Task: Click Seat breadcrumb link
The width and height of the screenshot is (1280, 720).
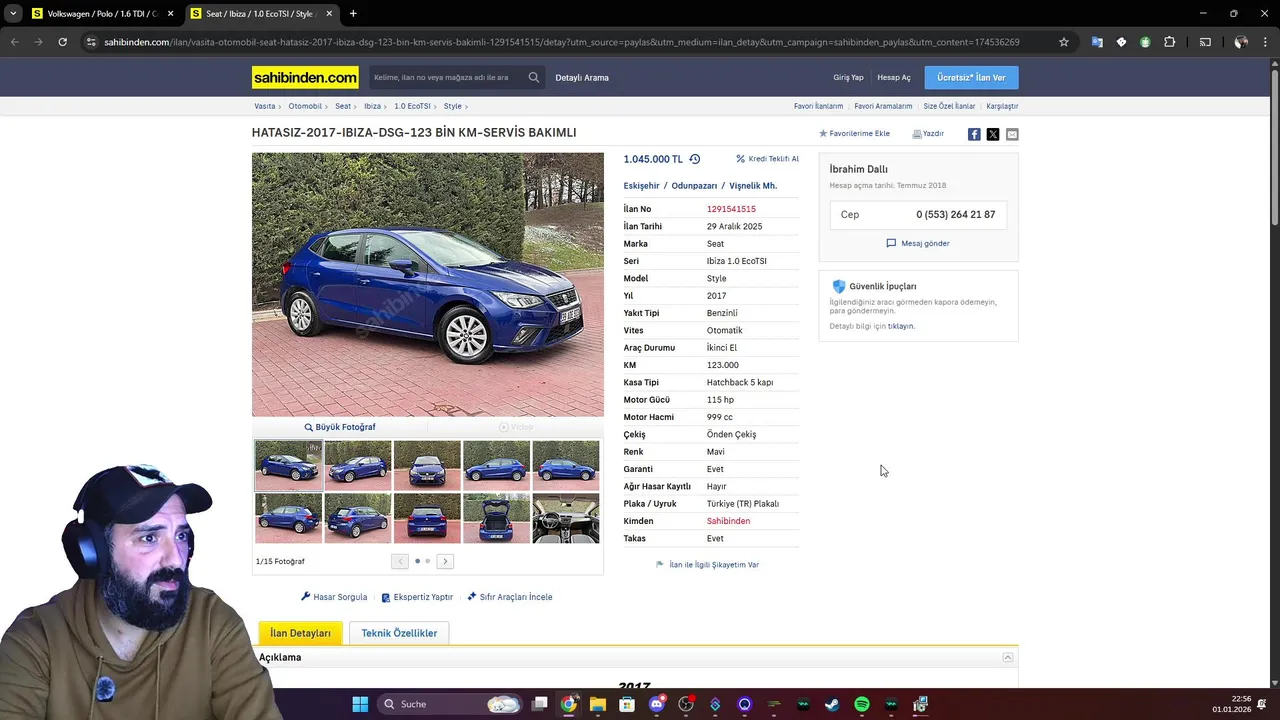Action: [x=343, y=106]
